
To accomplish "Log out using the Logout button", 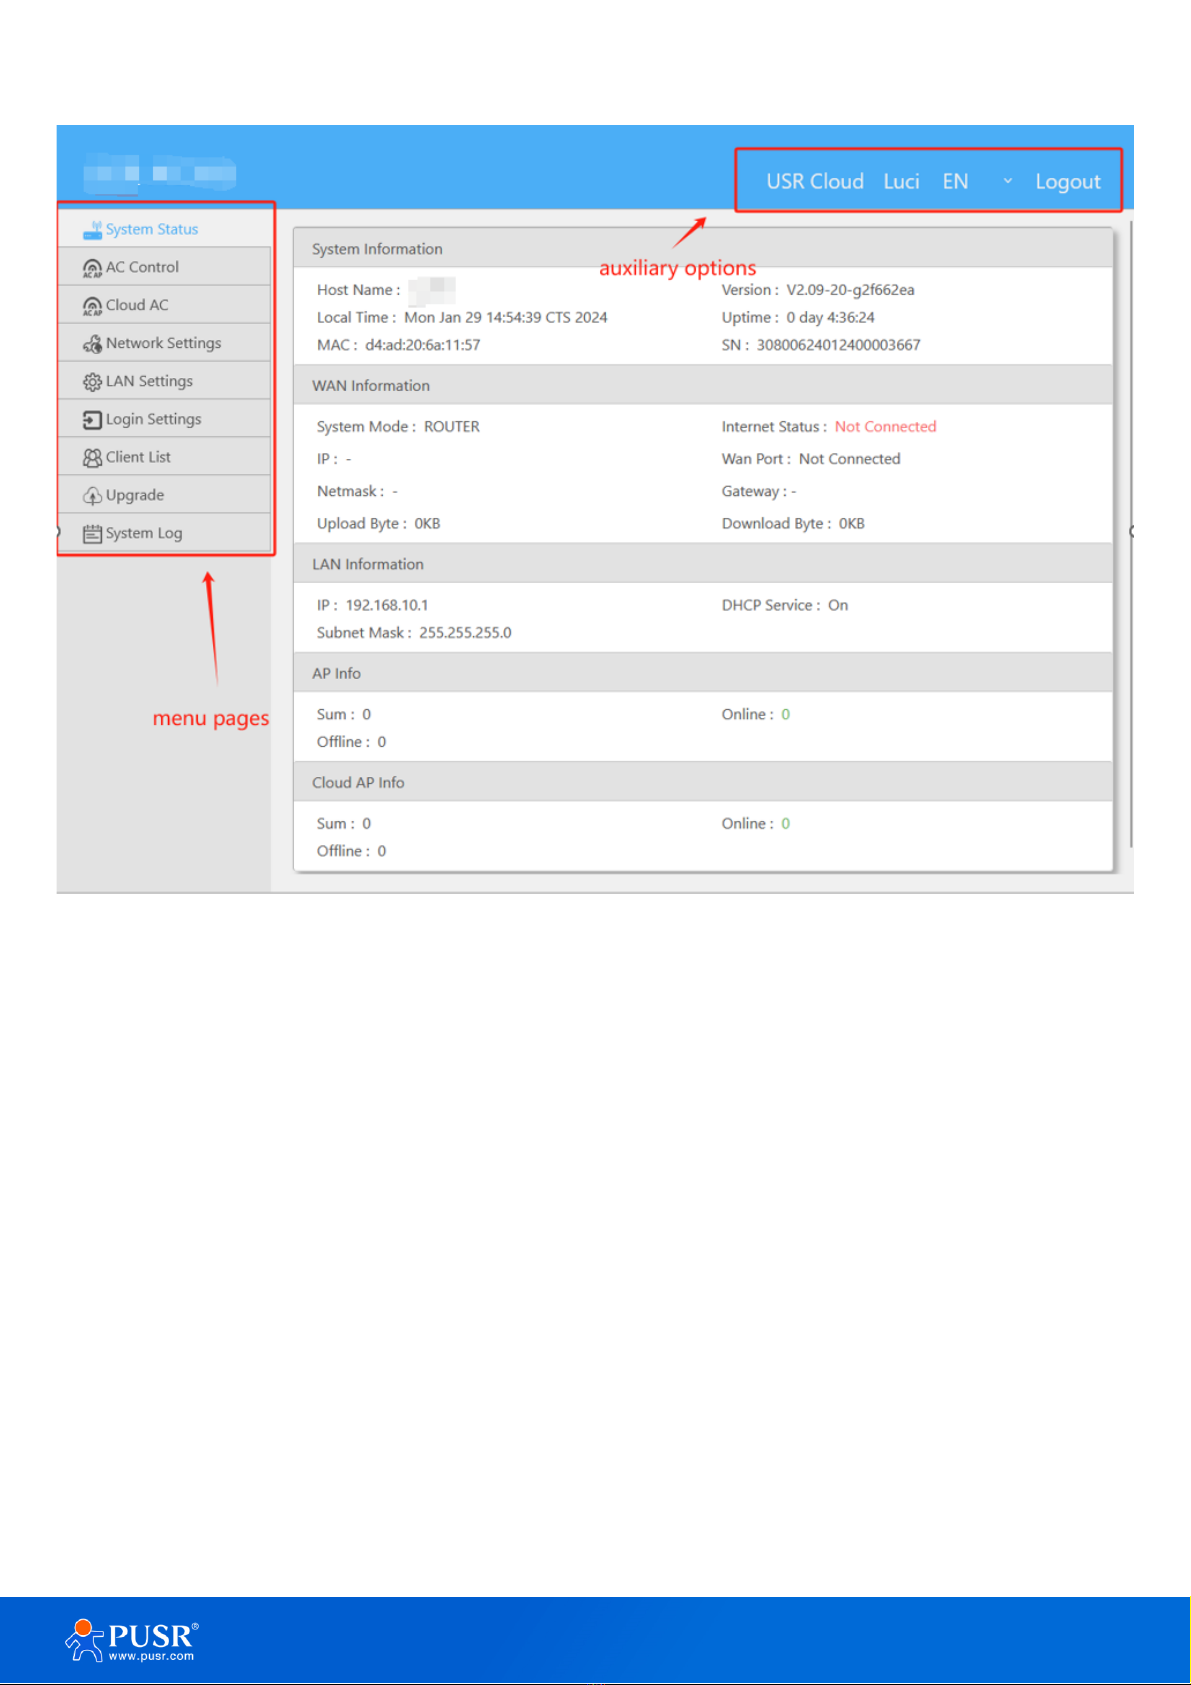I will (1067, 182).
